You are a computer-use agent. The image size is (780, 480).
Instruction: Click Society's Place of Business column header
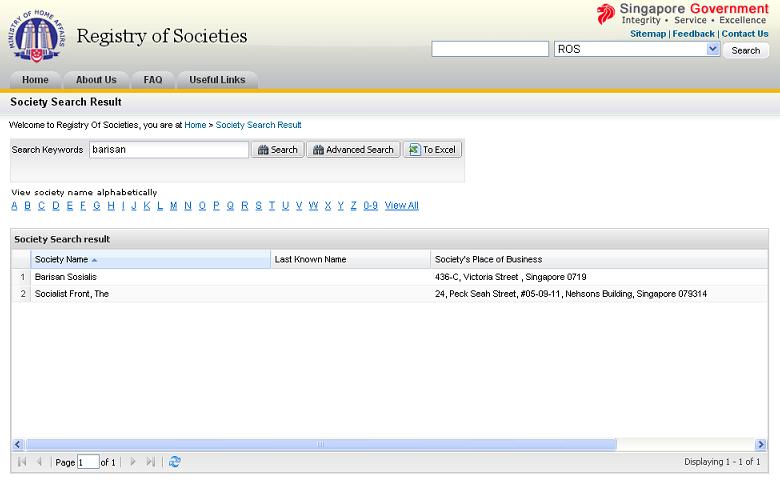pyautogui.click(x=599, y=259)
